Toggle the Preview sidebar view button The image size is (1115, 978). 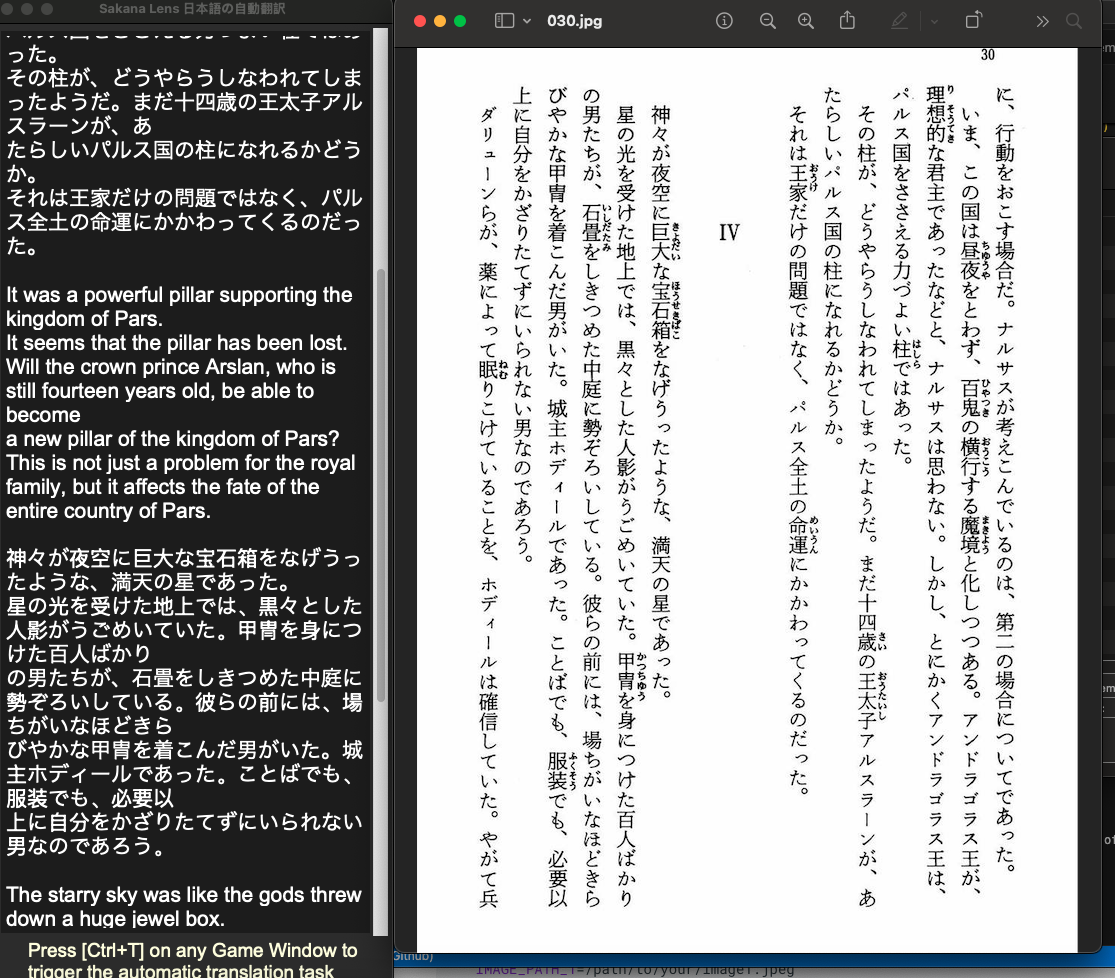pos(504,21)
